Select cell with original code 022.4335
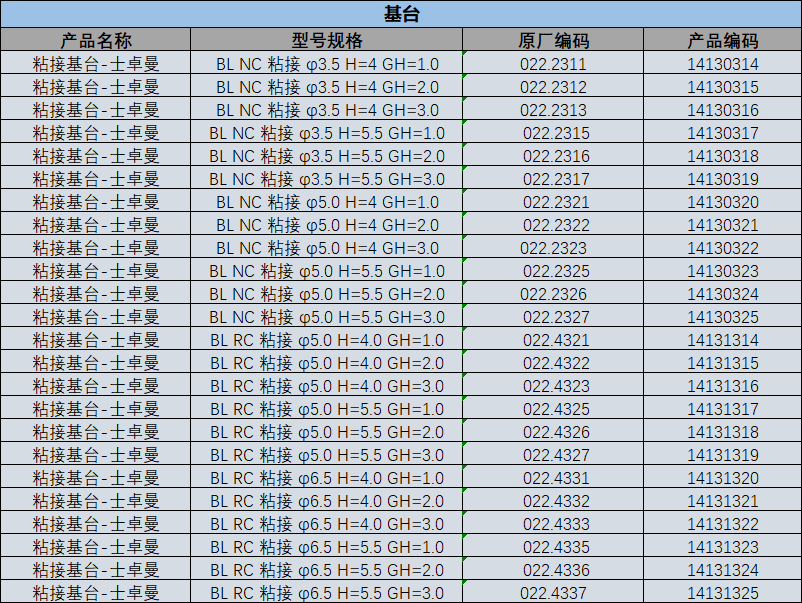 tap(553, 546)
